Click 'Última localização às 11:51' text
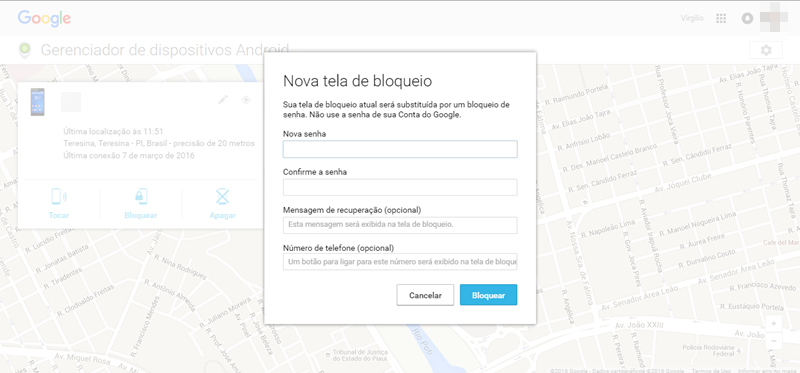Image resolution: width=800 pixels, height=373 pixels. tap(113, 131)
